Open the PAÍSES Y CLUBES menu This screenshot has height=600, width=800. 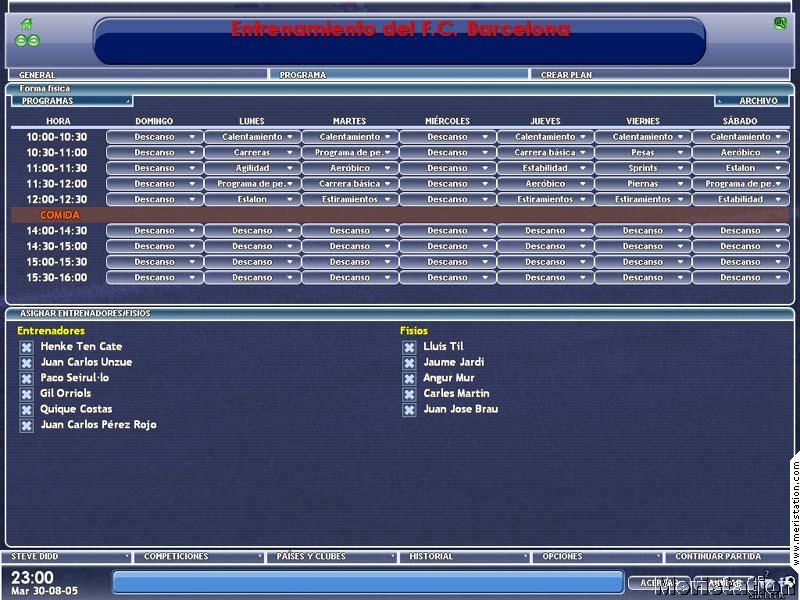[x=331, y=557]
